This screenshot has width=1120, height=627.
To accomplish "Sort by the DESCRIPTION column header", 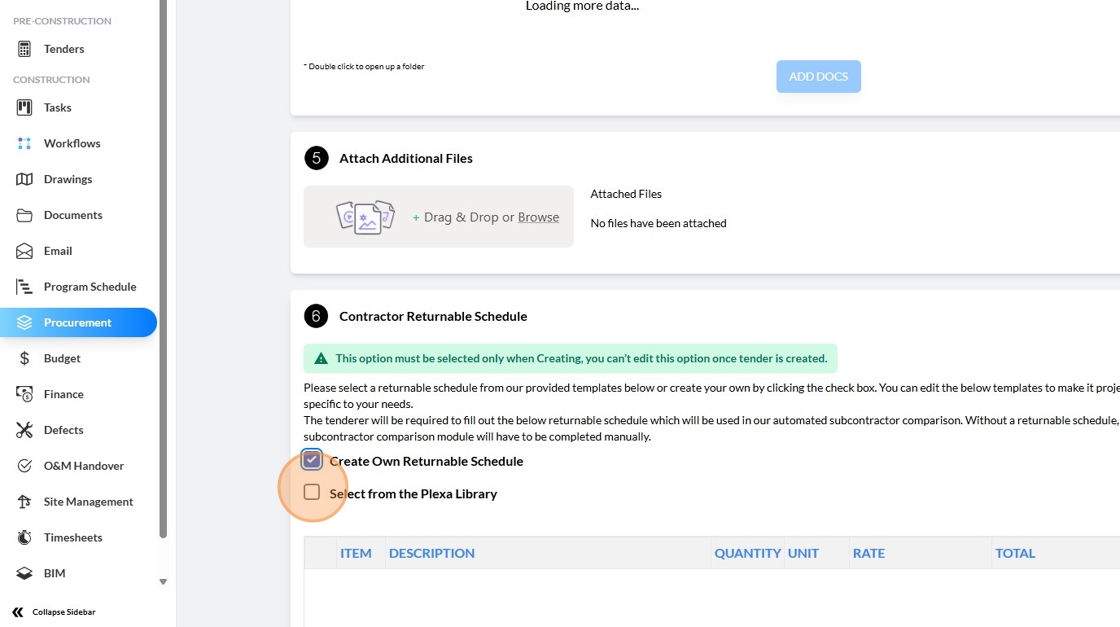I will (432, 553).
